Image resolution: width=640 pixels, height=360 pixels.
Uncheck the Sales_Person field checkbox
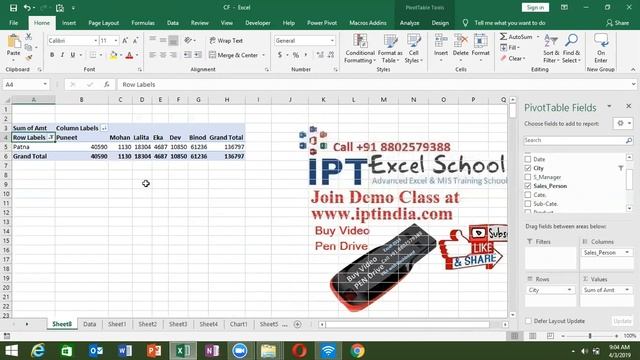coord(528,186)
